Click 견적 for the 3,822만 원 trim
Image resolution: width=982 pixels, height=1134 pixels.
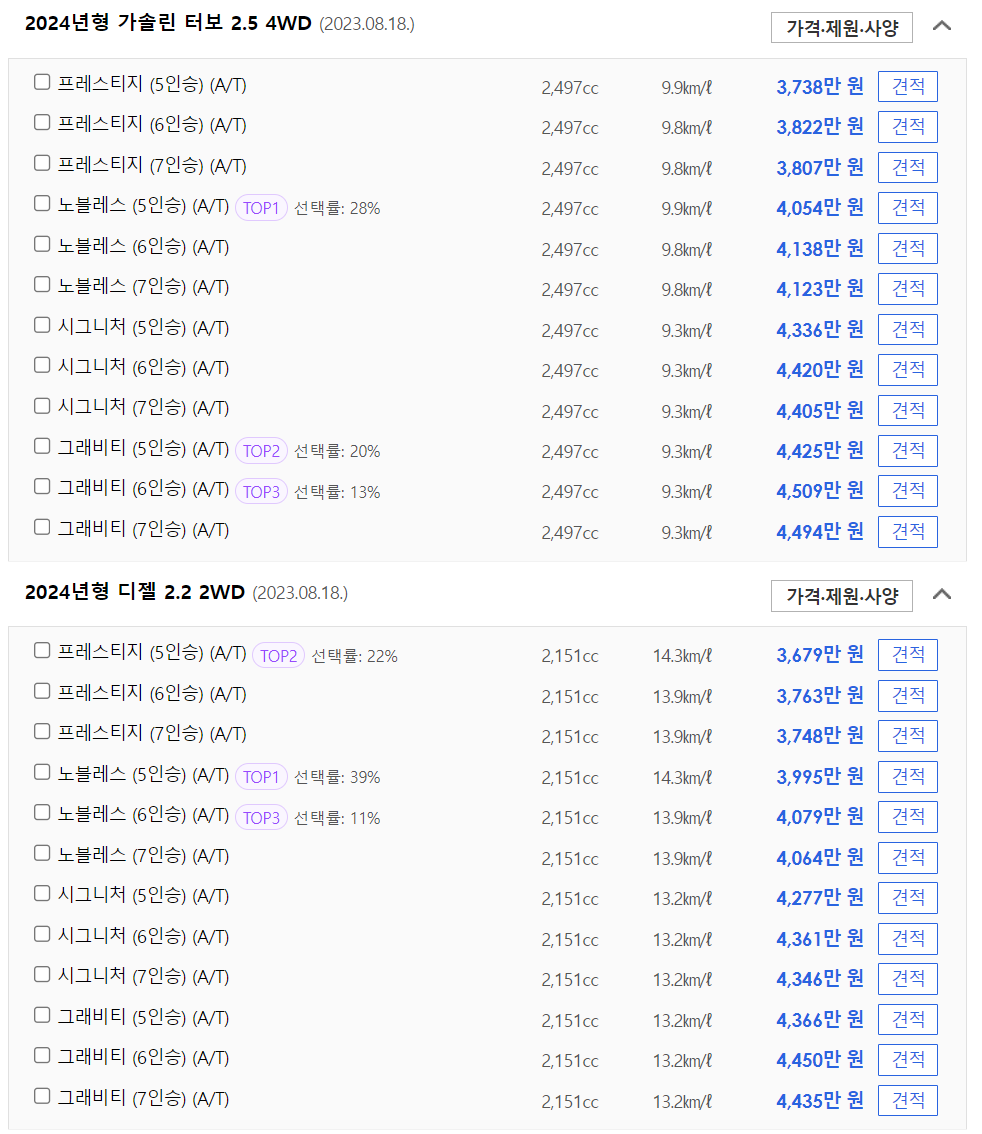(908, 127)
